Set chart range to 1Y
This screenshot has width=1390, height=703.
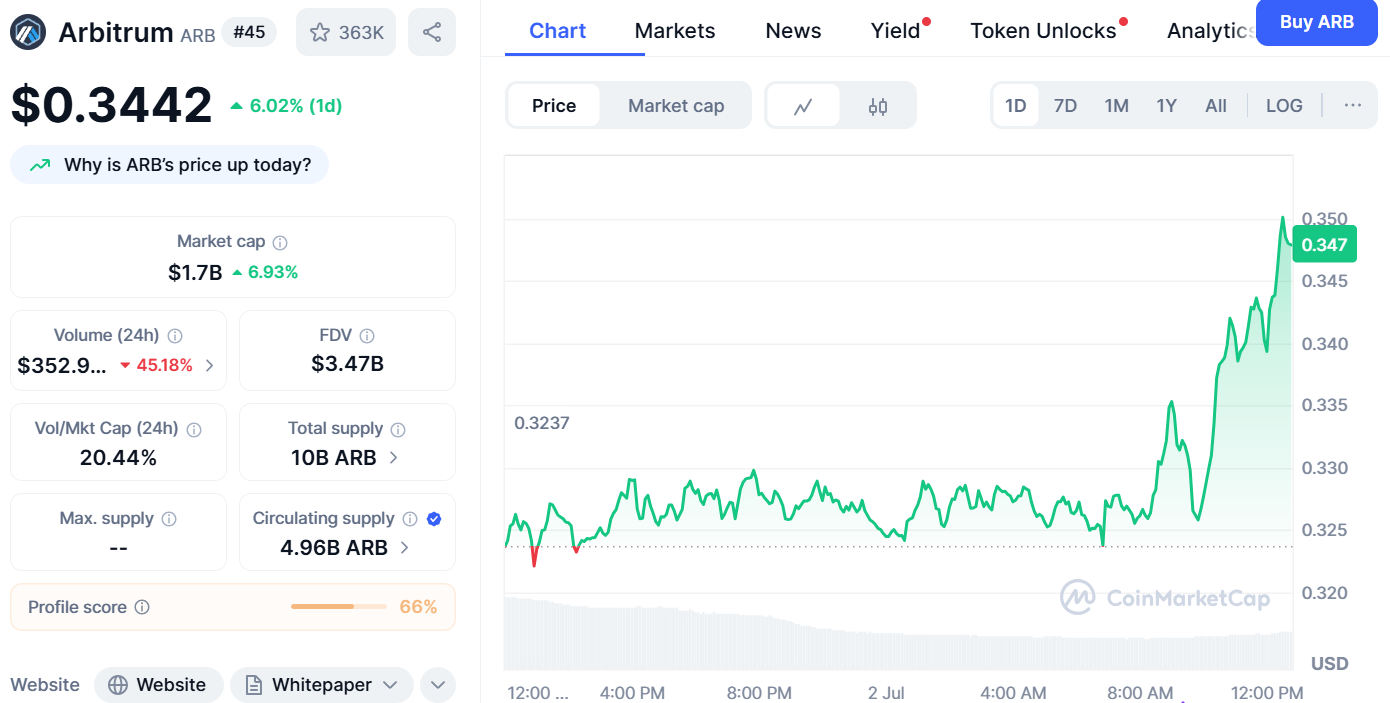tap(1167, 106)
